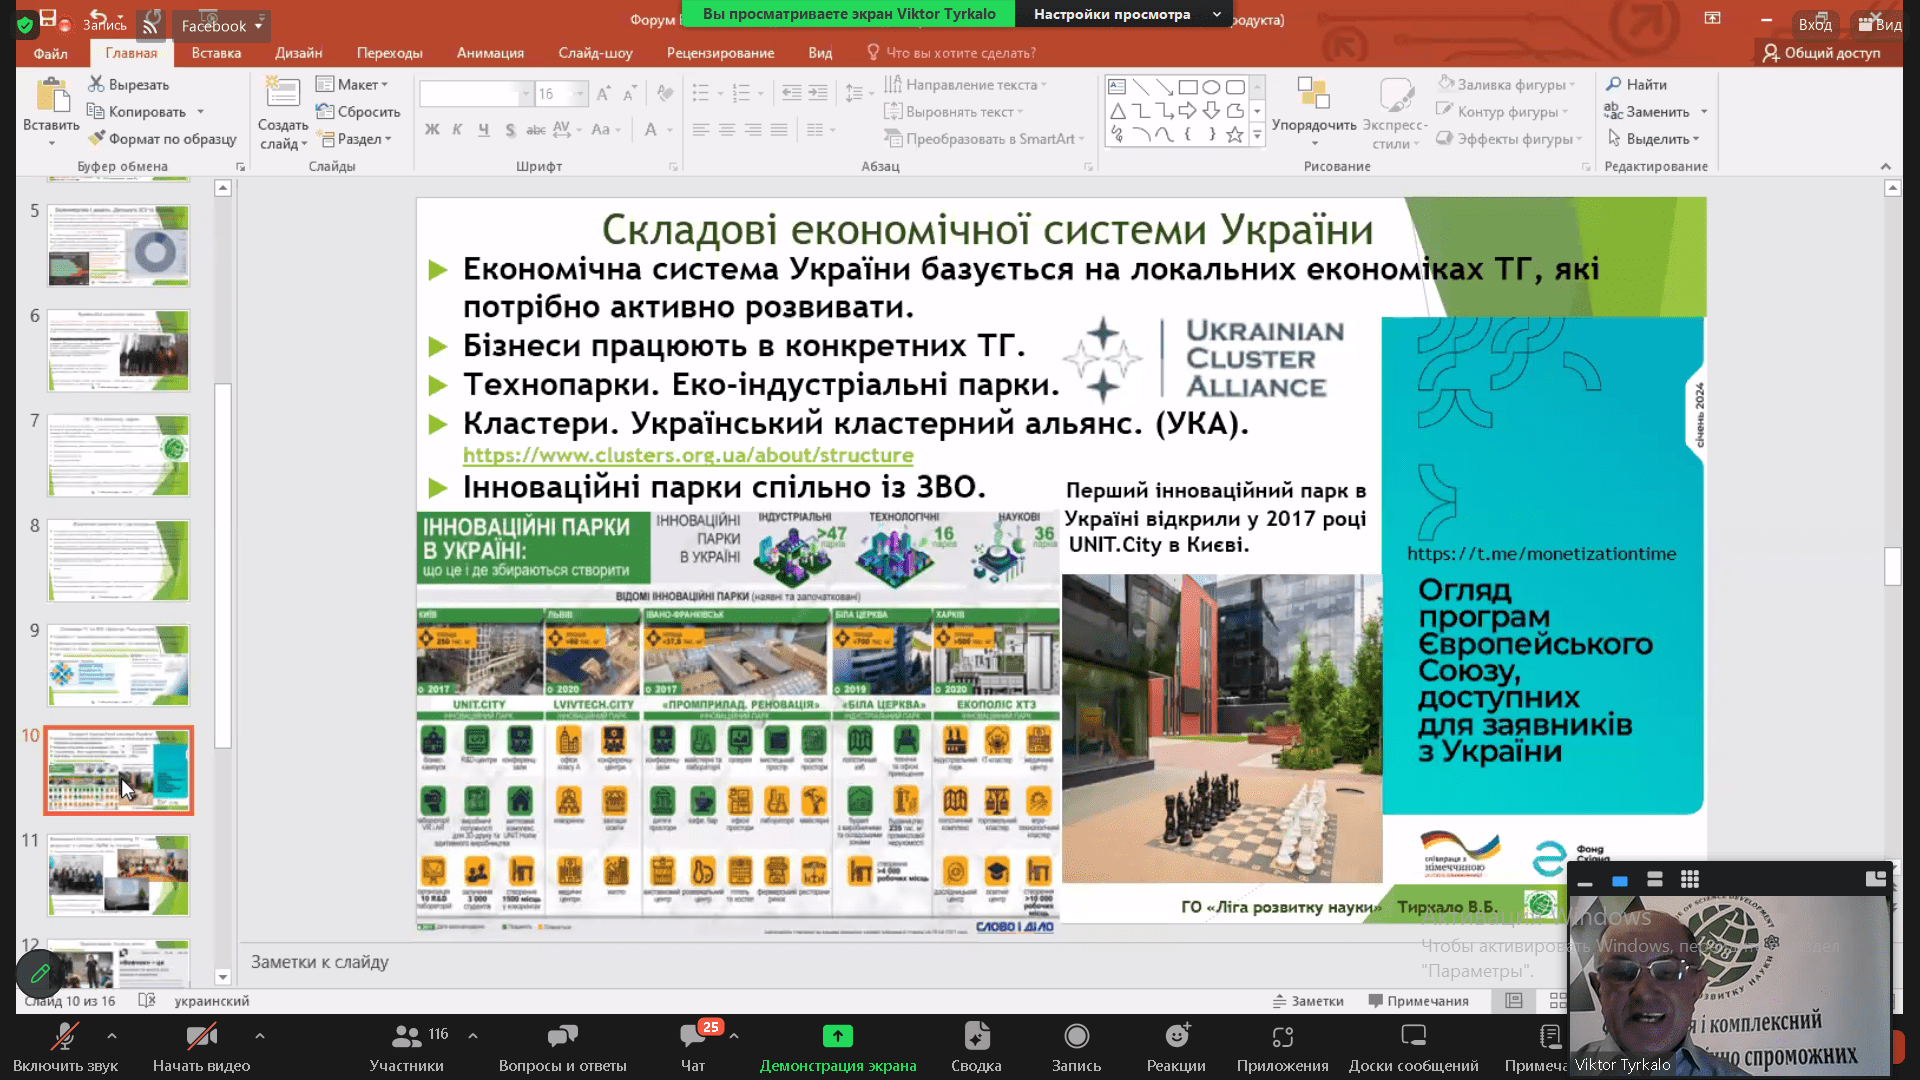The width and height of the screenshot is (1920, 1080).
Task: Select the rectangle shape in shapes gallery
Action: [x=1188, y=87]
